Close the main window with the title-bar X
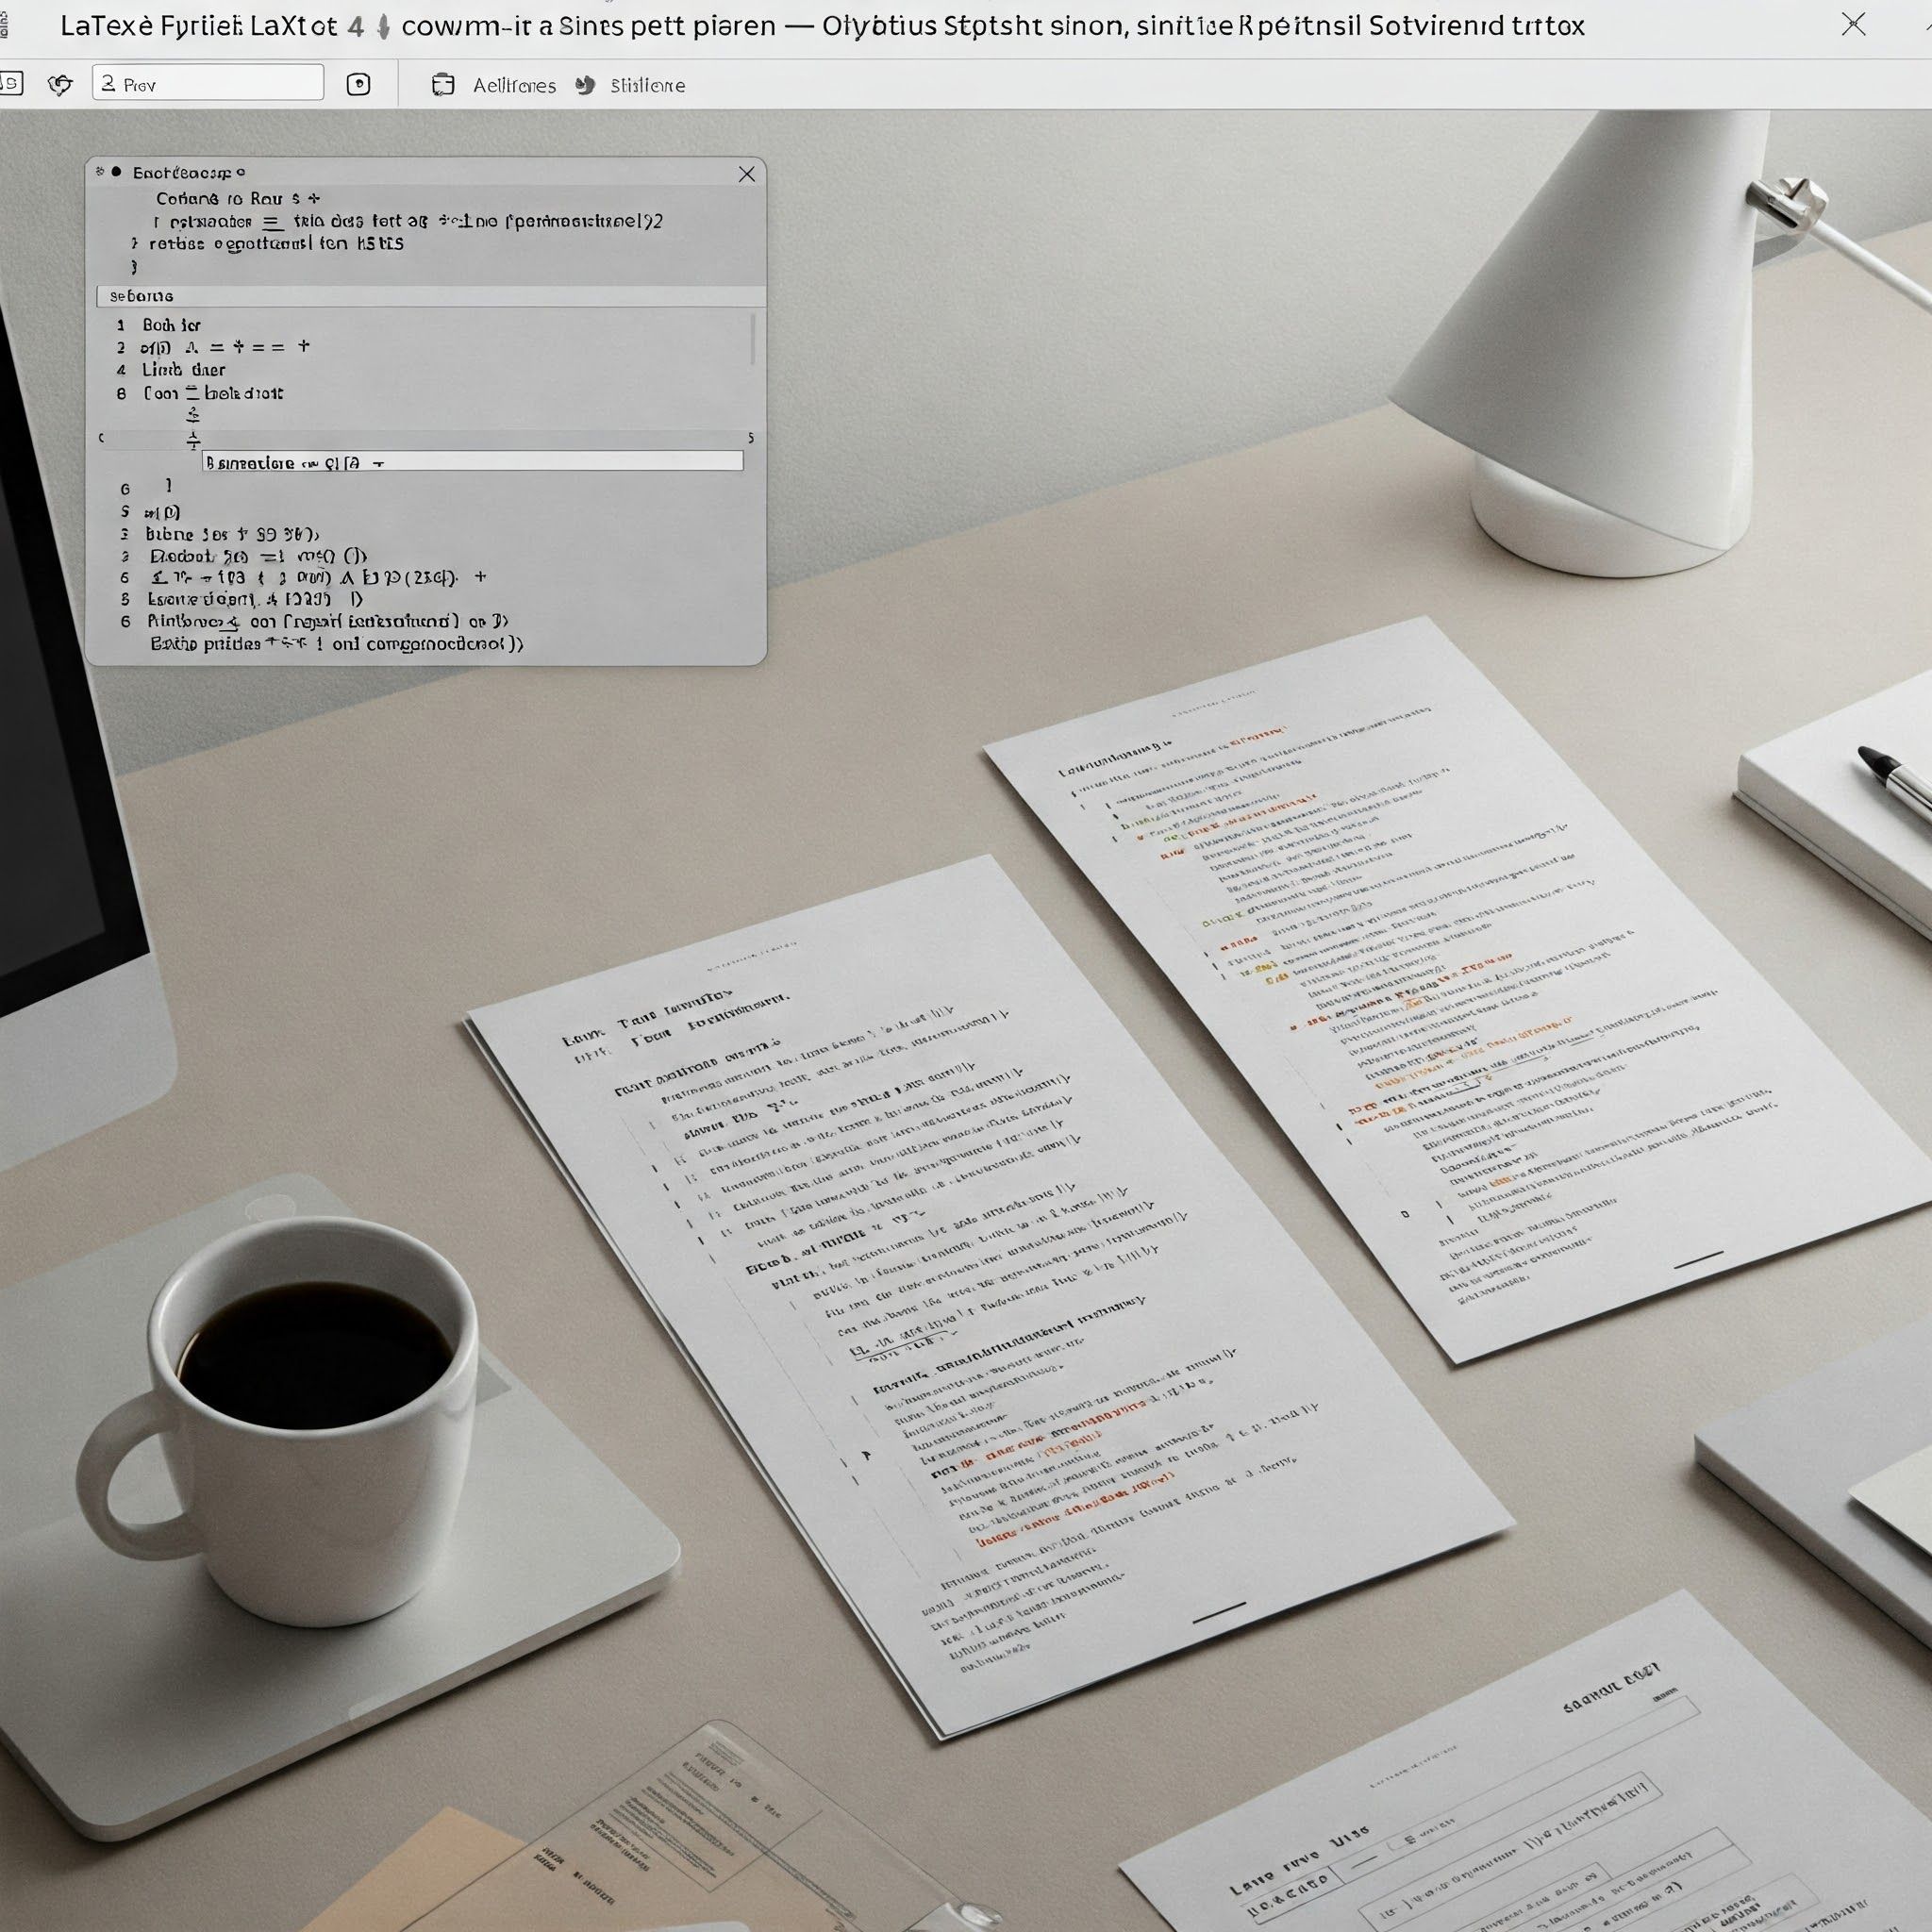The image size is (1932, 1932). click(x=1853, y=24)
